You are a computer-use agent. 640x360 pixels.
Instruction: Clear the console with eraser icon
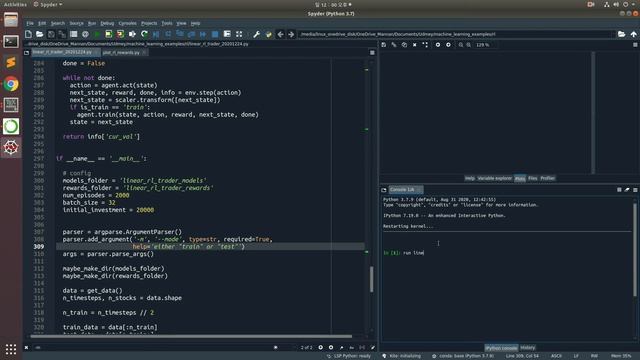(x=627, y=190)
